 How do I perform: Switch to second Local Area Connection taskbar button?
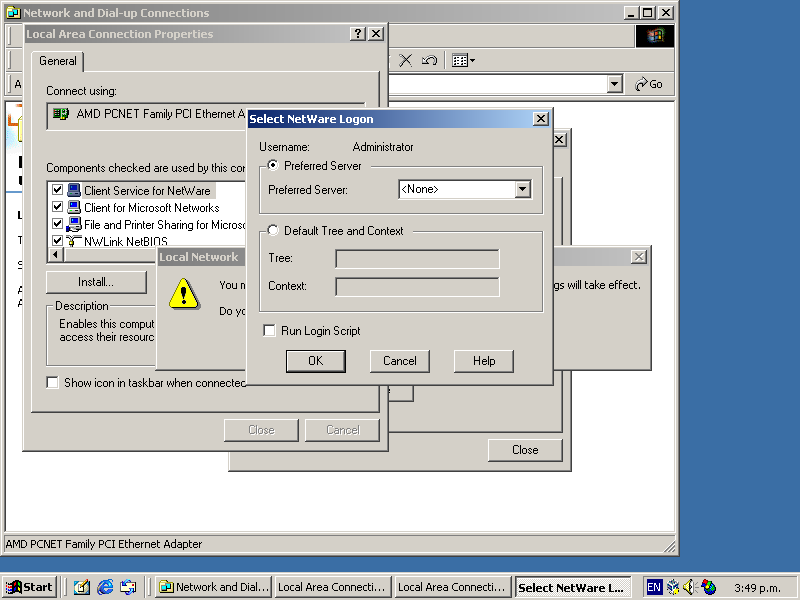pyautogui.click(x=453, y=587)
